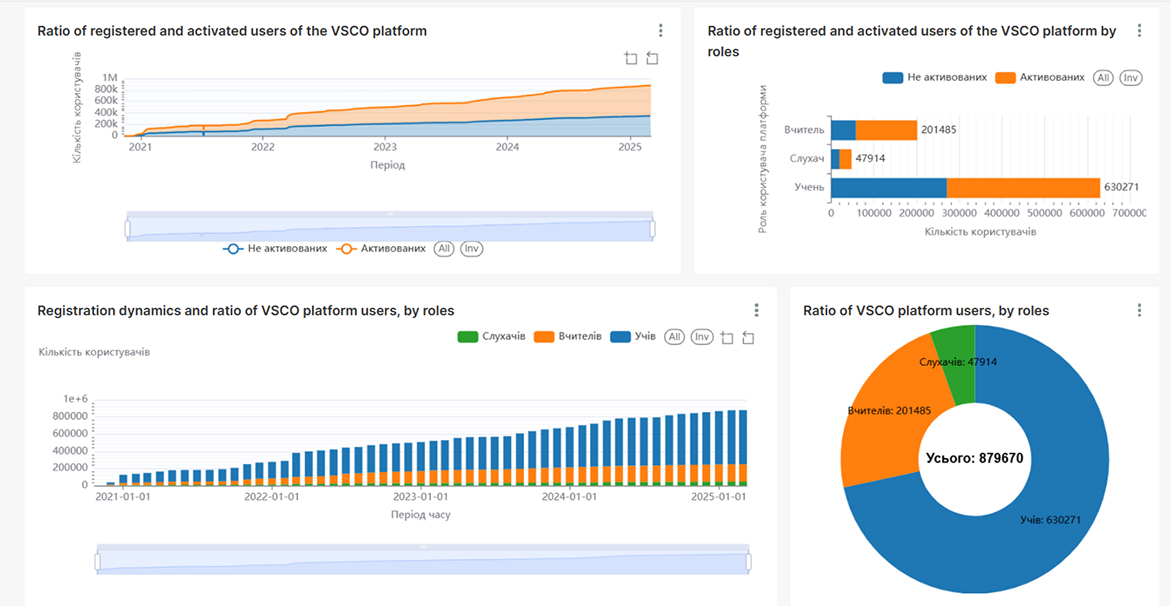Click the 'Учів: 630271' label on the donut chart
Viewport: 1171px width, 607px height.
[x=1050, y=520]
